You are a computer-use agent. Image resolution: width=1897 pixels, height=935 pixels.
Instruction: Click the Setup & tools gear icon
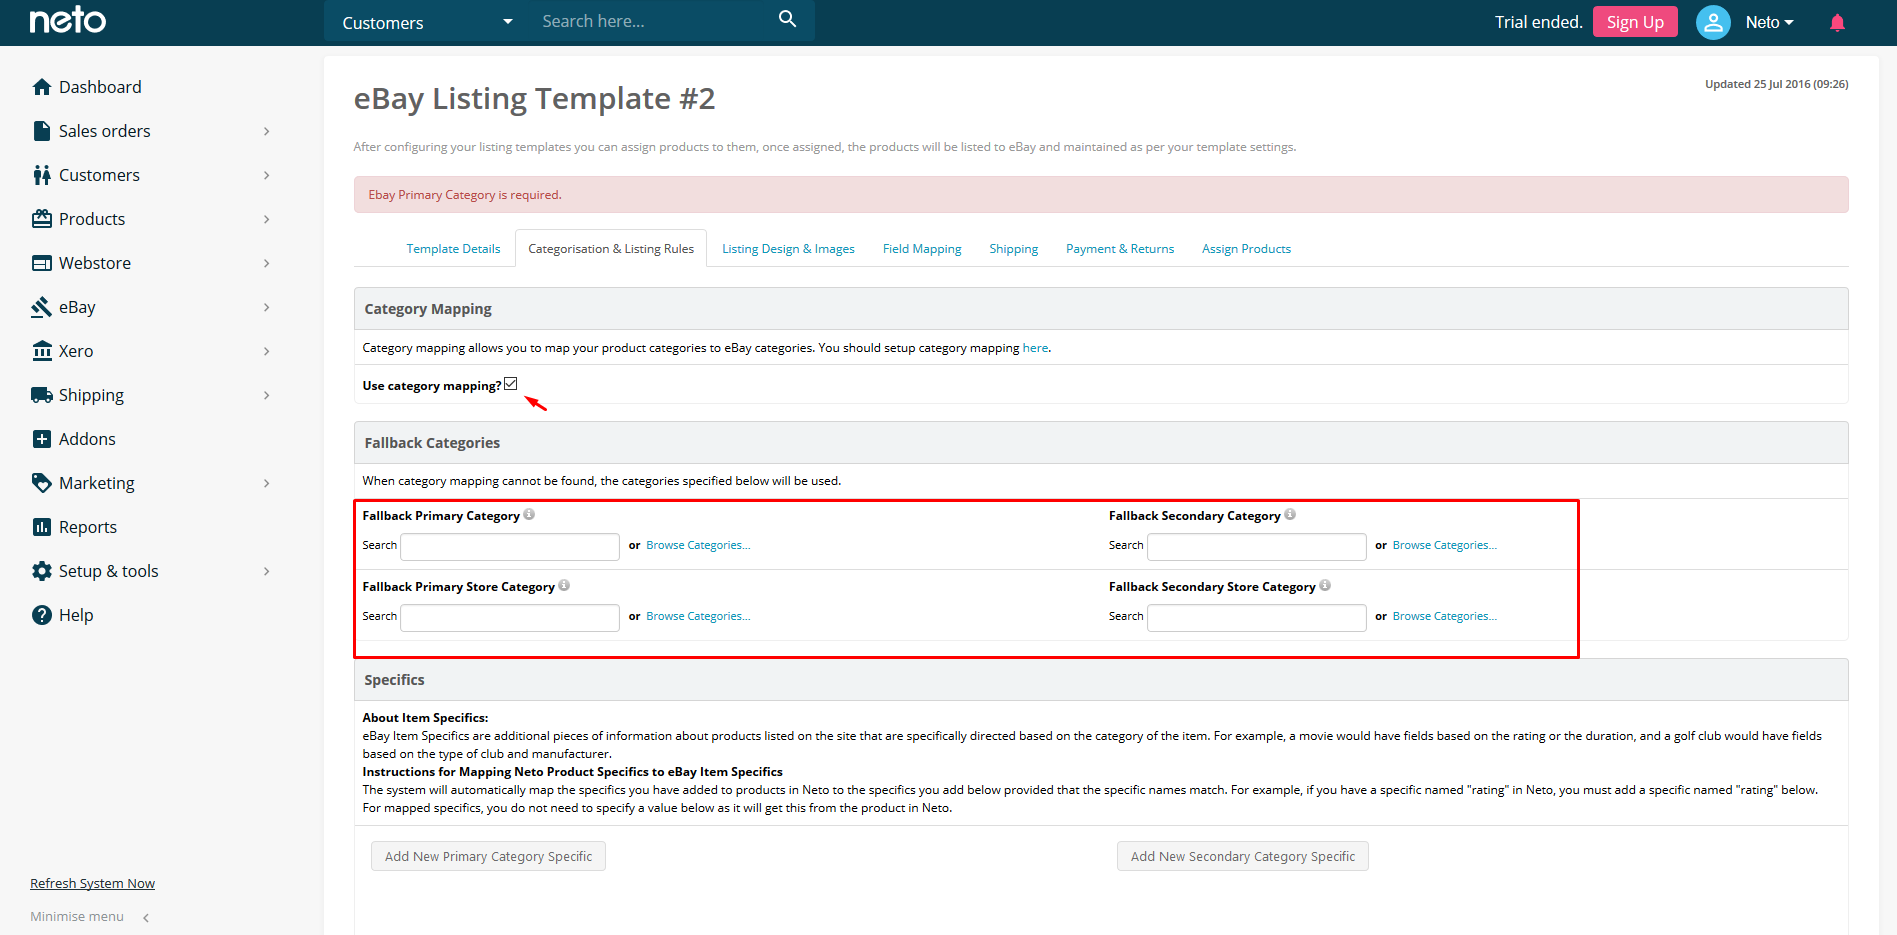click(42, 571)
